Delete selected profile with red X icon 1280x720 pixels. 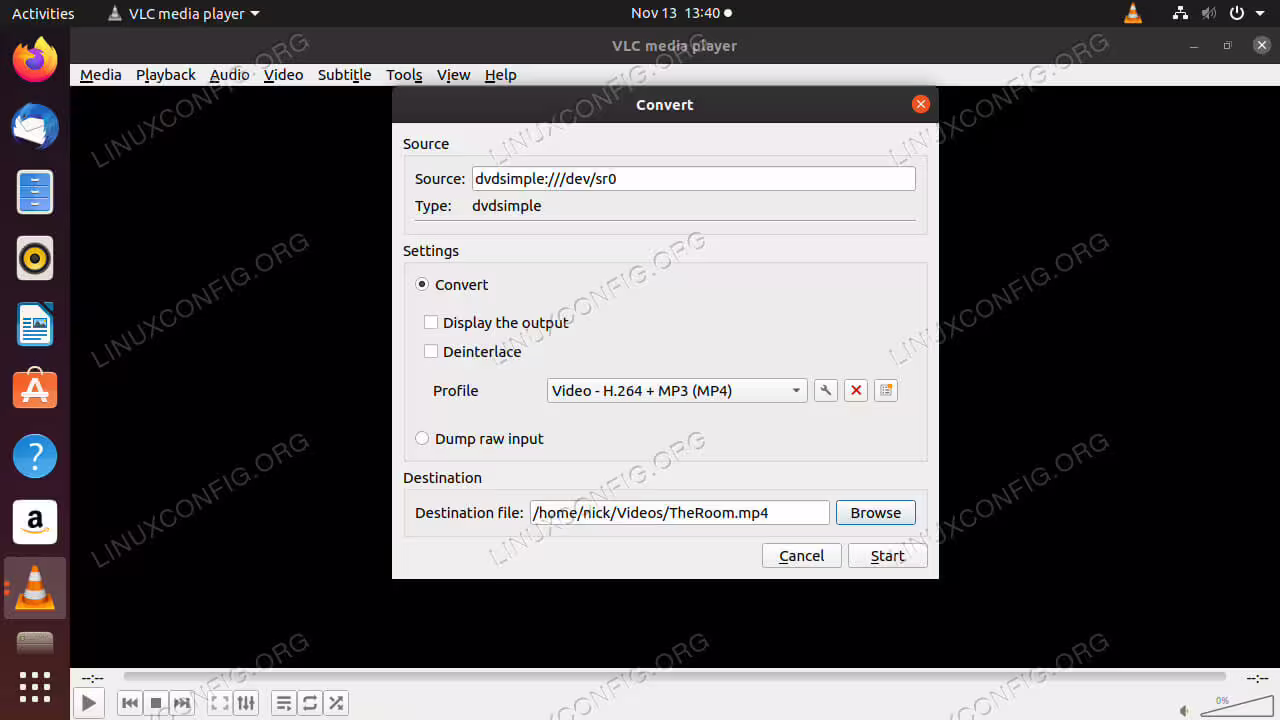tap(855, 391)
